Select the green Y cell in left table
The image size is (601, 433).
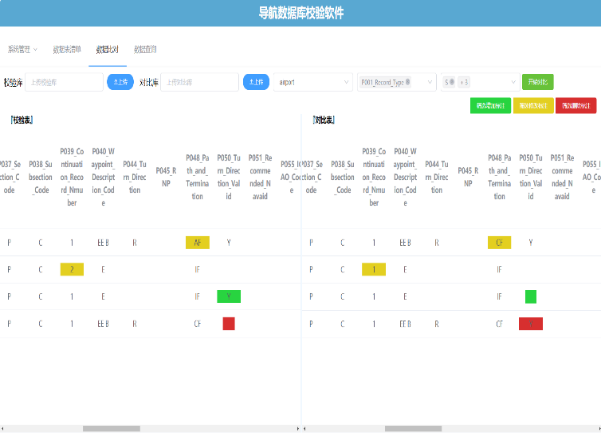click(x=229, y=296)
